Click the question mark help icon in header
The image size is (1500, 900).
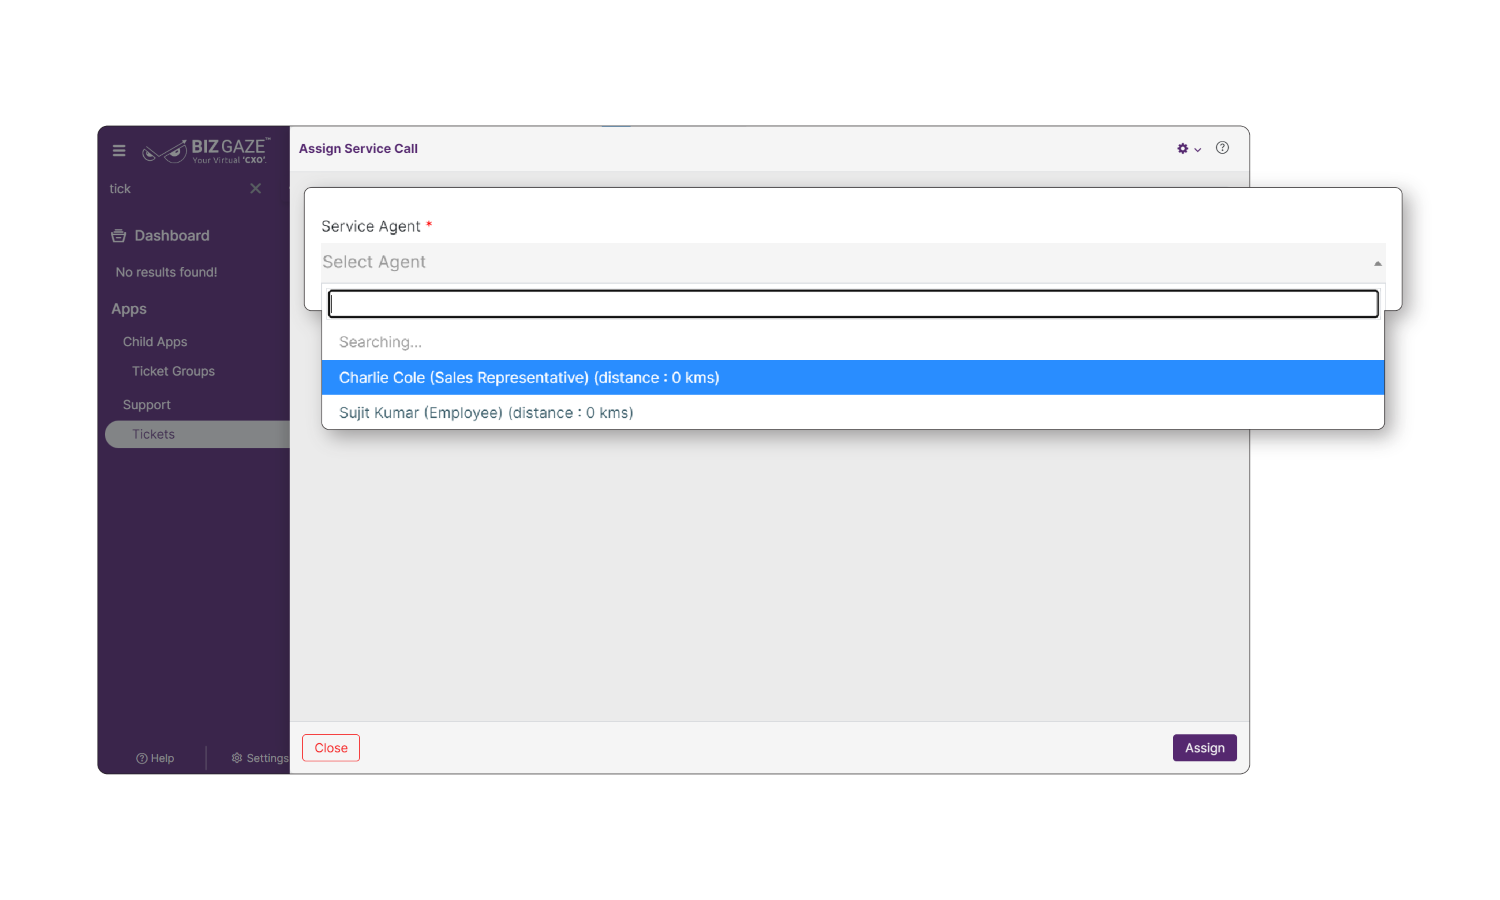(x=1222, y=148)
